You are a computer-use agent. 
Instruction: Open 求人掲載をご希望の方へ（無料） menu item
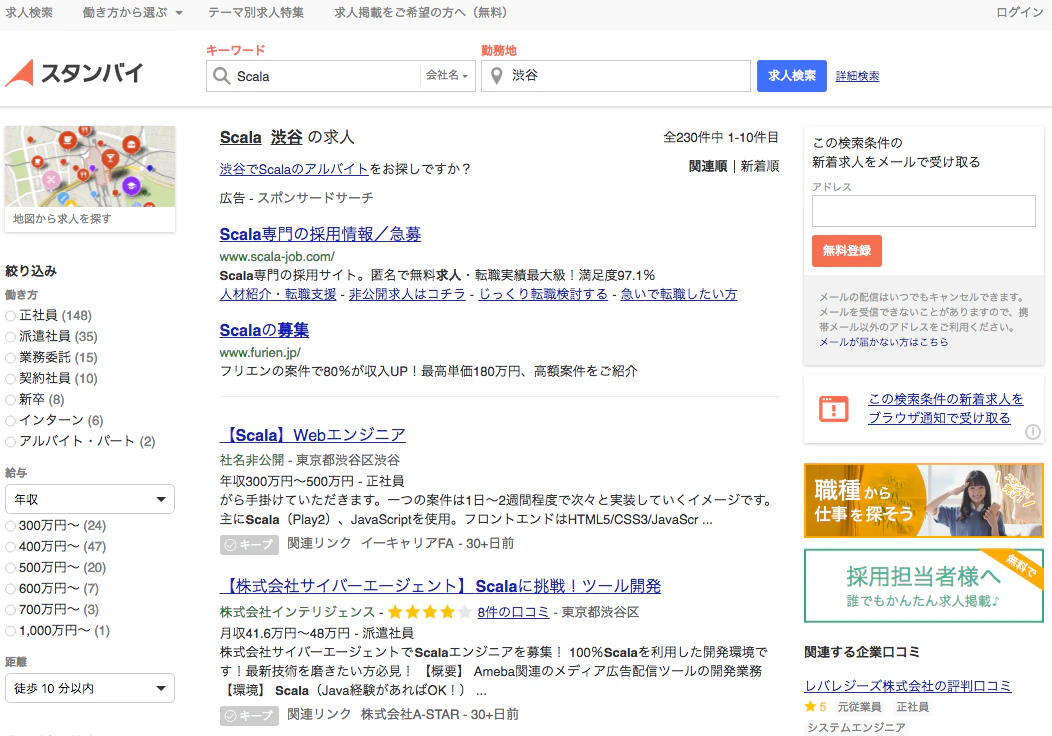[422, 13]
